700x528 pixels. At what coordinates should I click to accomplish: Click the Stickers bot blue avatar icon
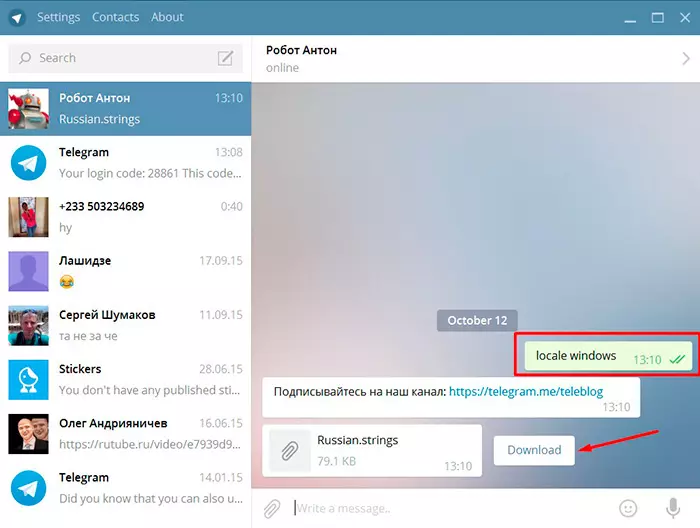point(29,379)
